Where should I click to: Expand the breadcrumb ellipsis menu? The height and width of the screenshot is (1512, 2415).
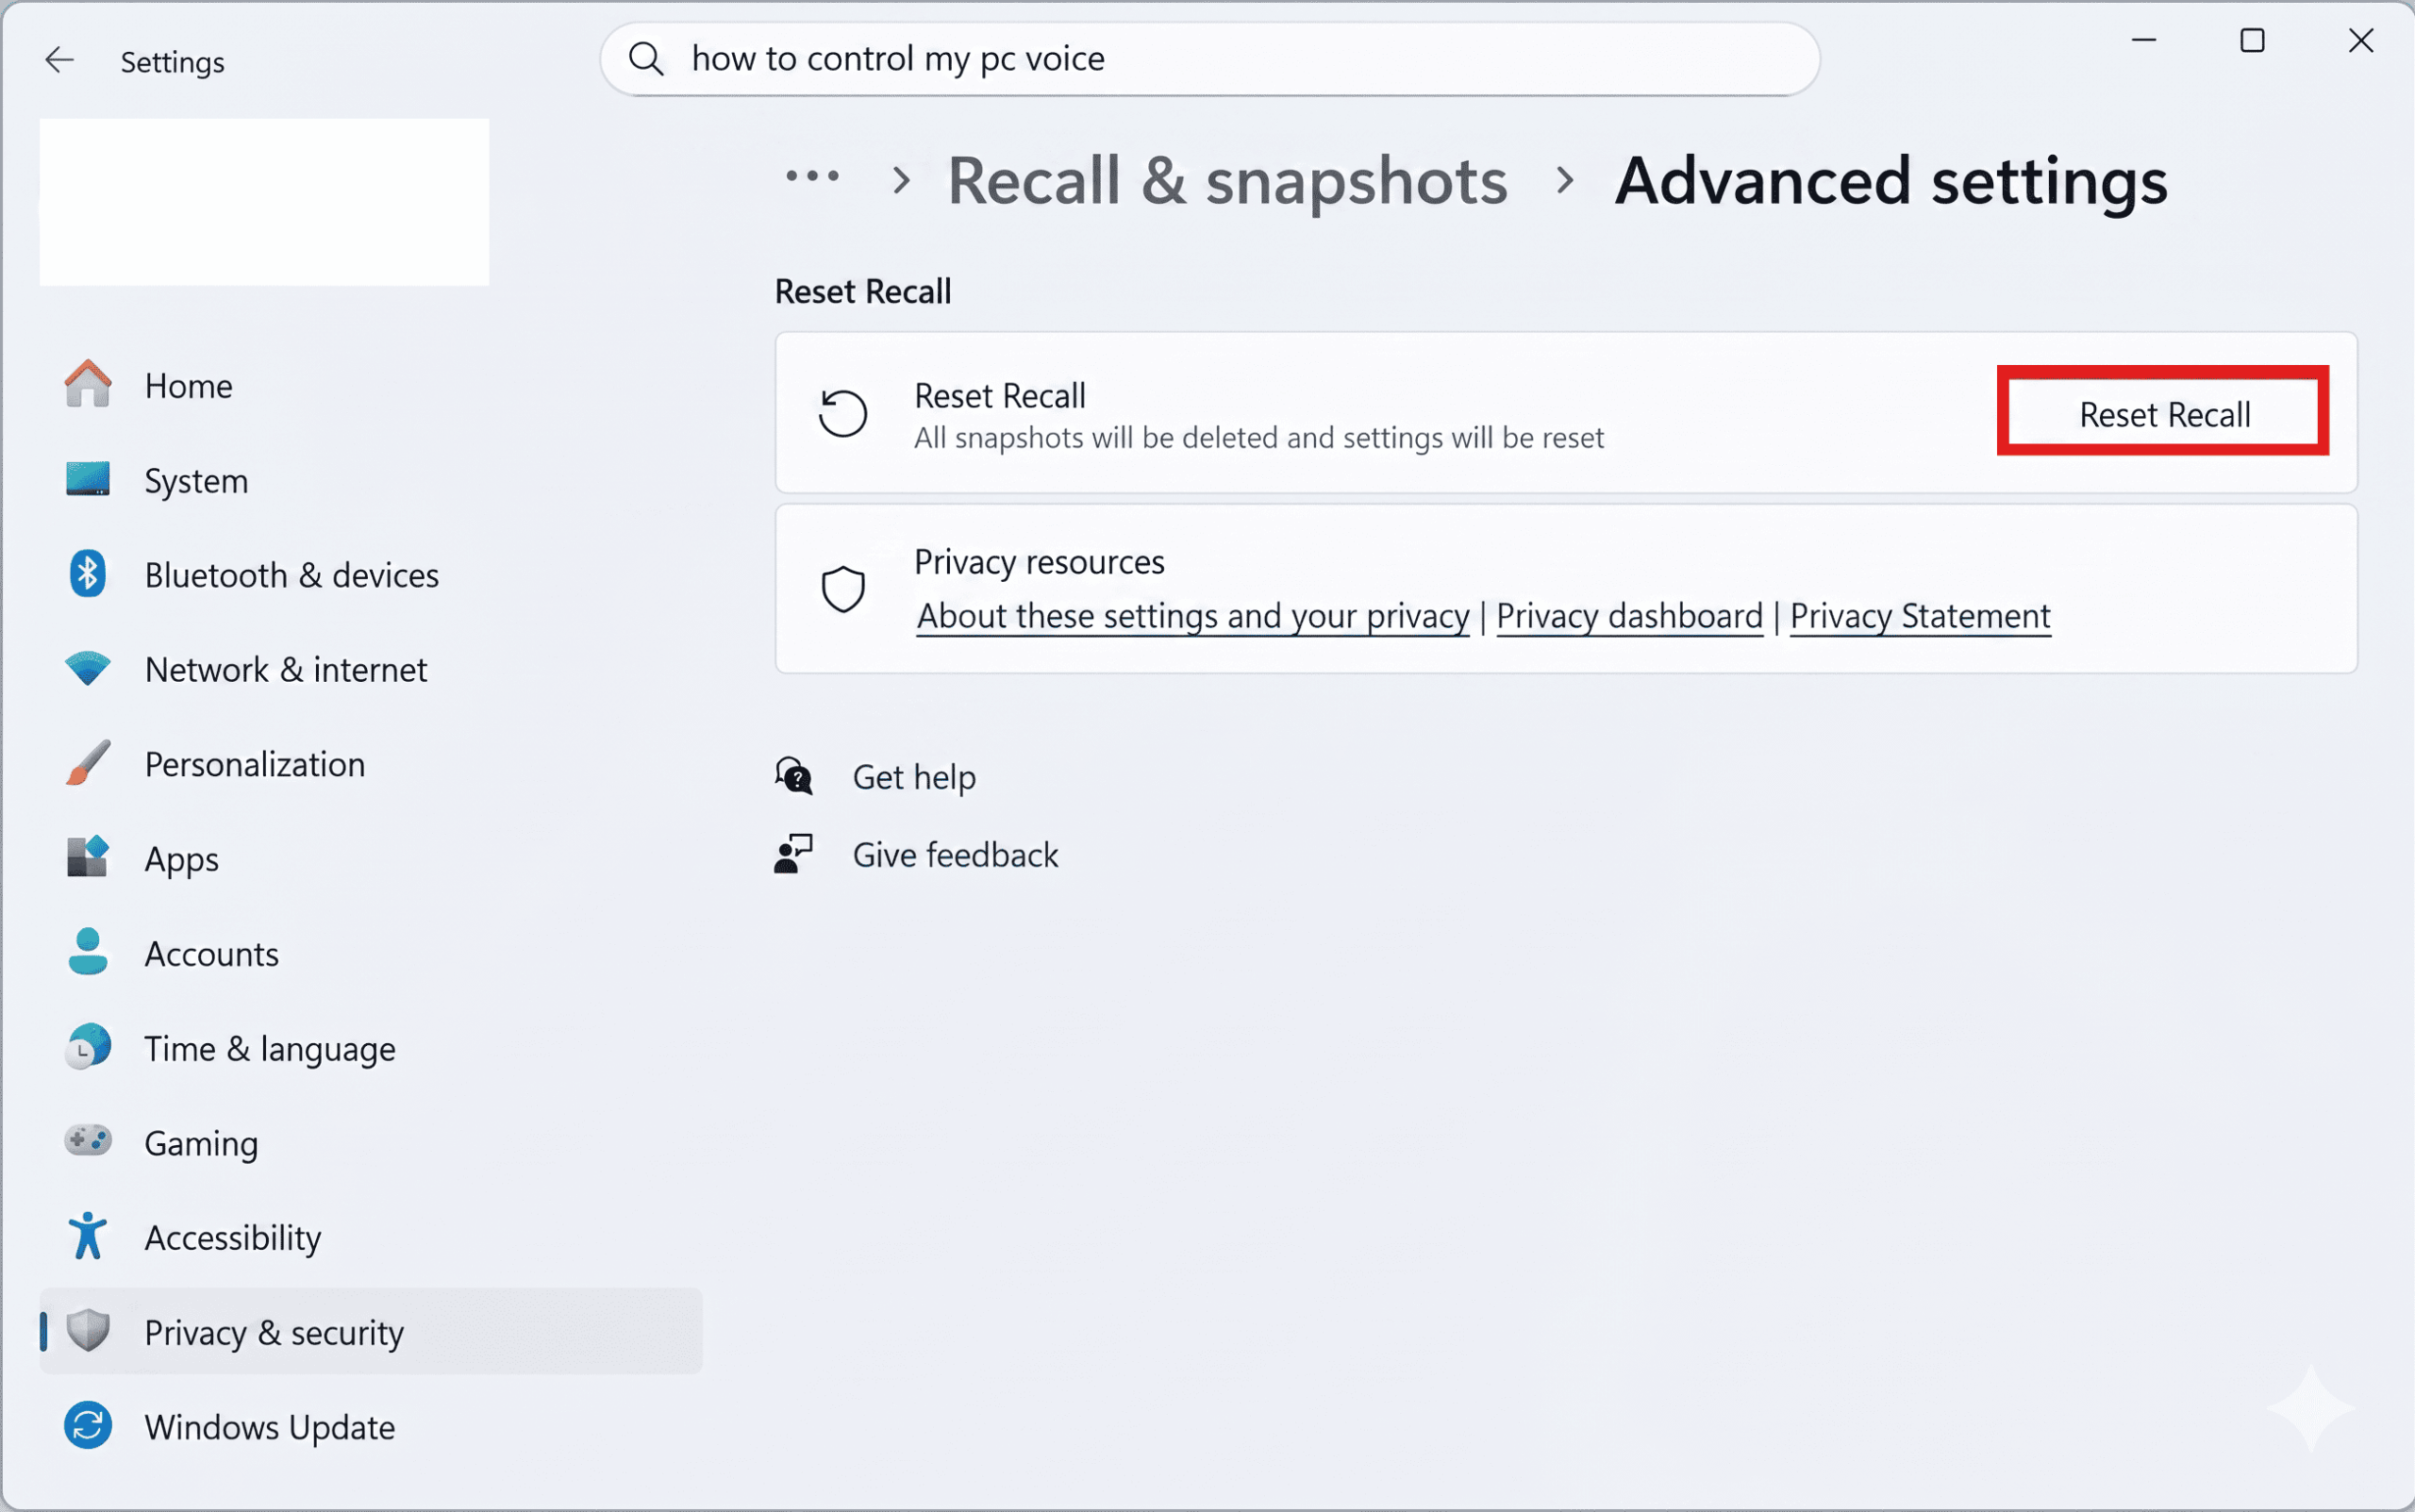[812, 177]
